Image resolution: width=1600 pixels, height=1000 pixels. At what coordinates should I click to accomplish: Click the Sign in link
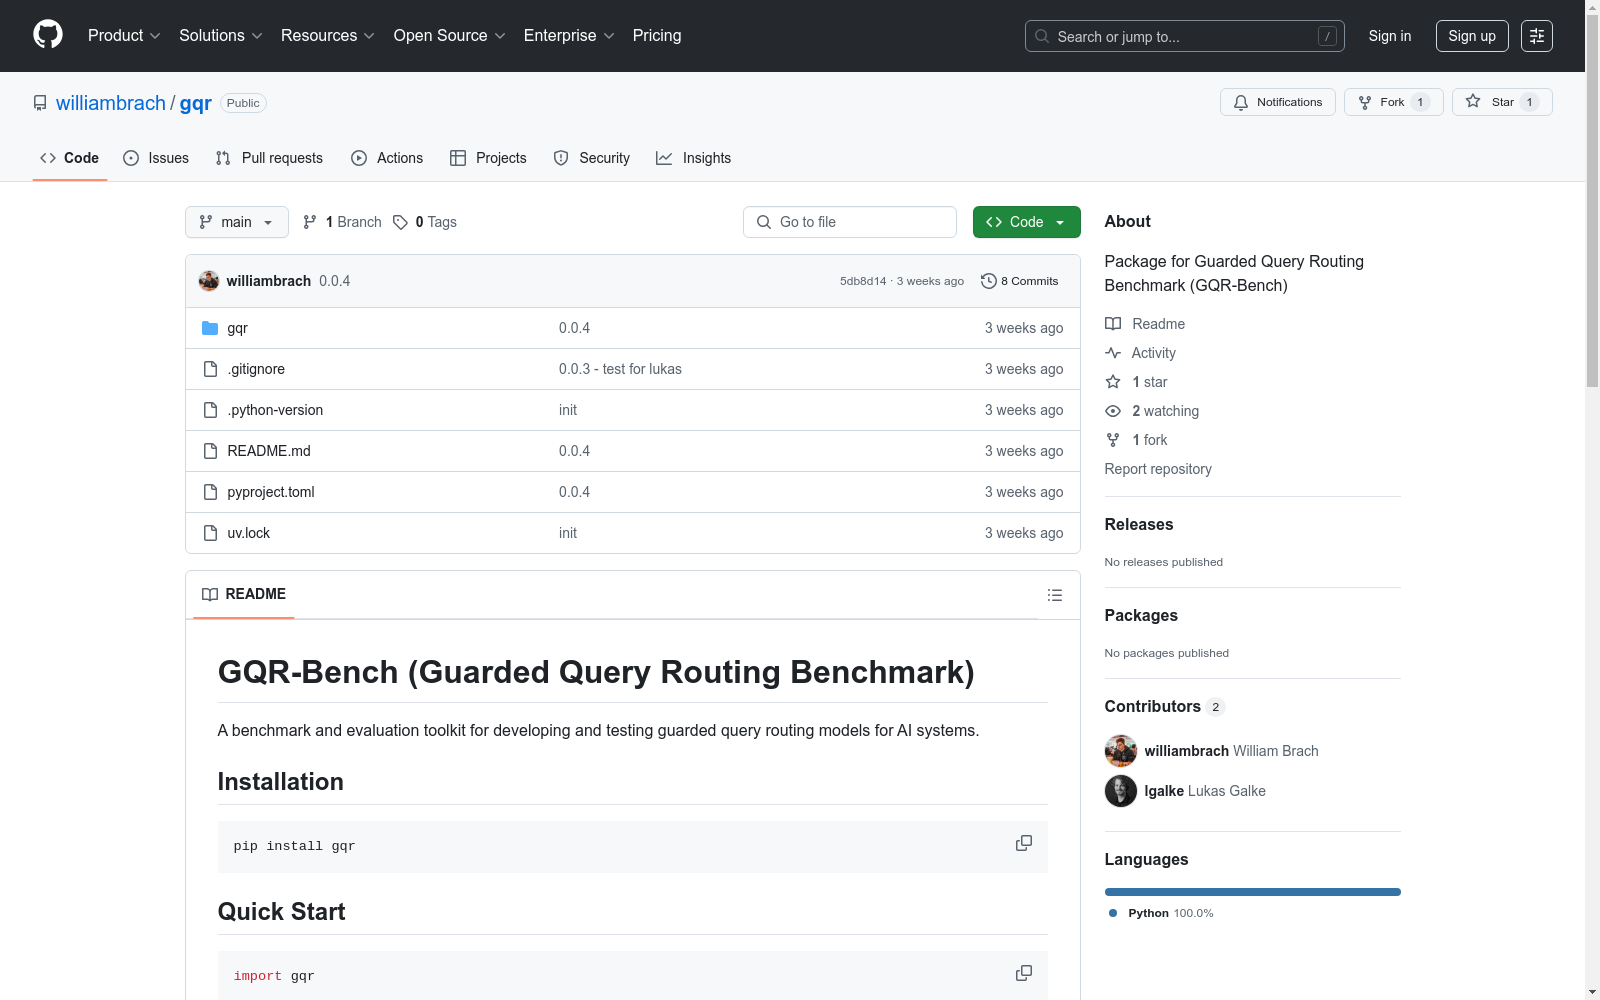pos(1390,36)
